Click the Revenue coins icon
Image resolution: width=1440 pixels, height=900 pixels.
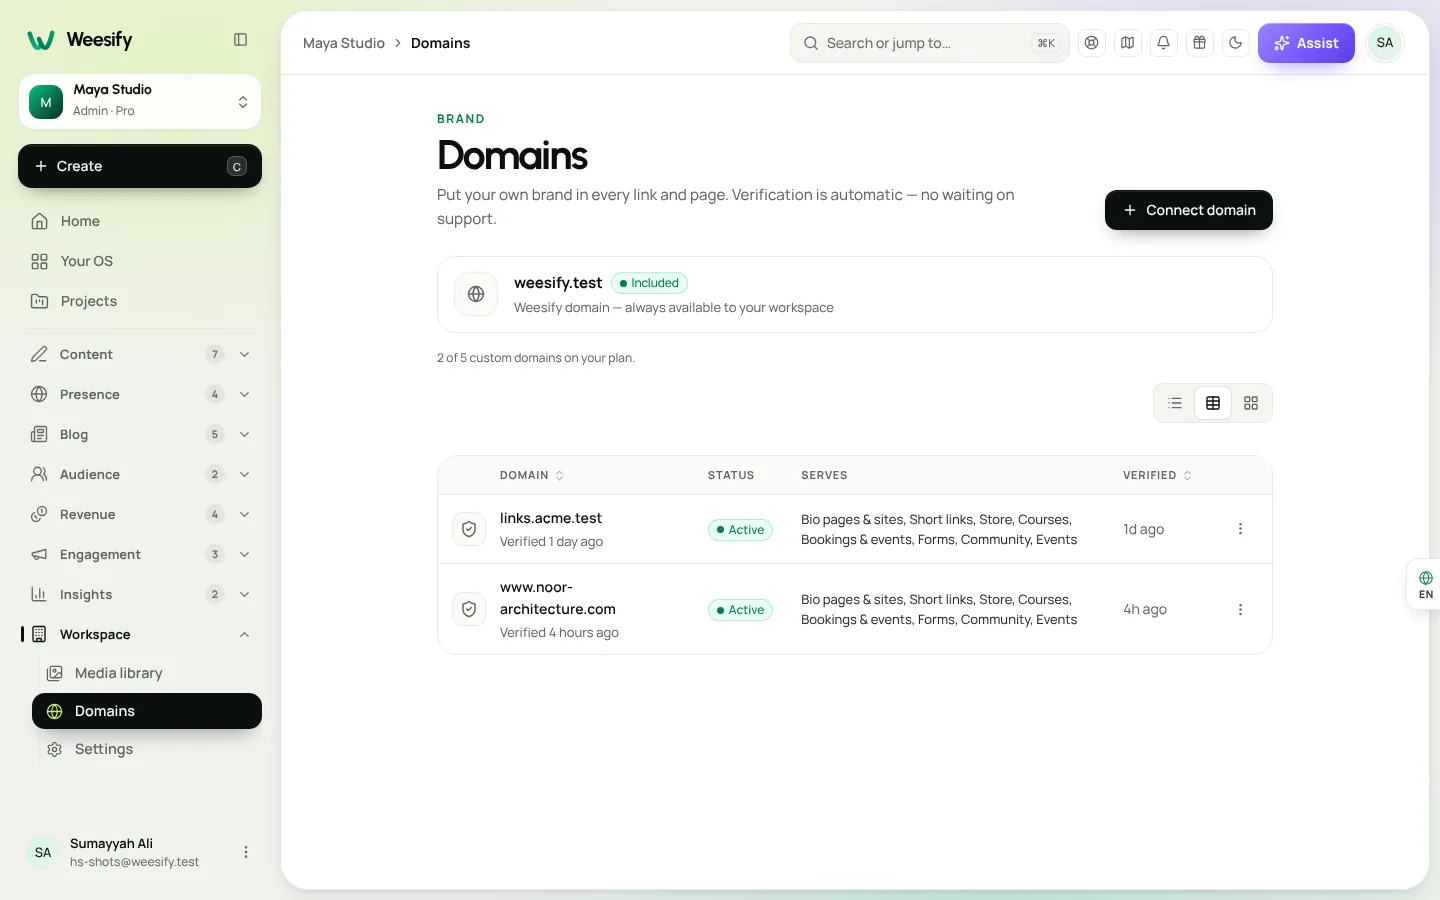click(39, 514)
